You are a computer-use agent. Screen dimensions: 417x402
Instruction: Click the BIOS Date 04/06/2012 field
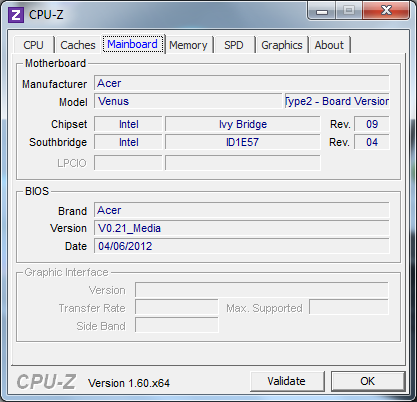pyautogui.click(x=241, y=246)
